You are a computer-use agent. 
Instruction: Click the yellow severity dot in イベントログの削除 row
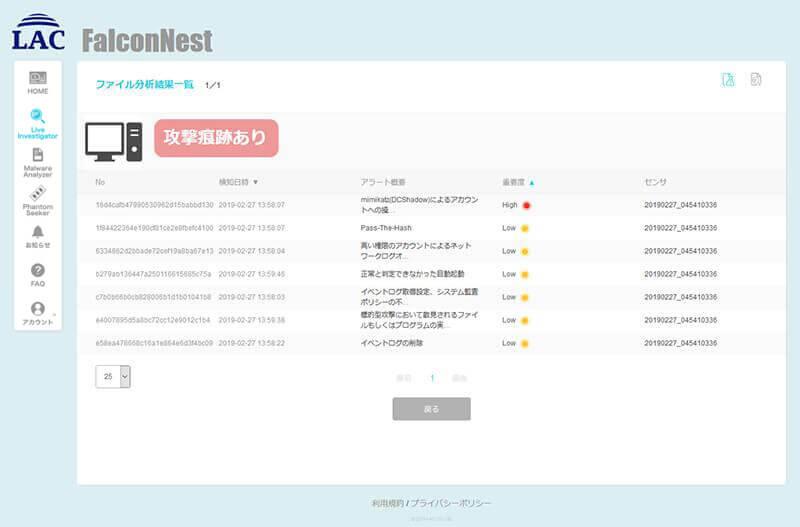(x=524, y=343)
